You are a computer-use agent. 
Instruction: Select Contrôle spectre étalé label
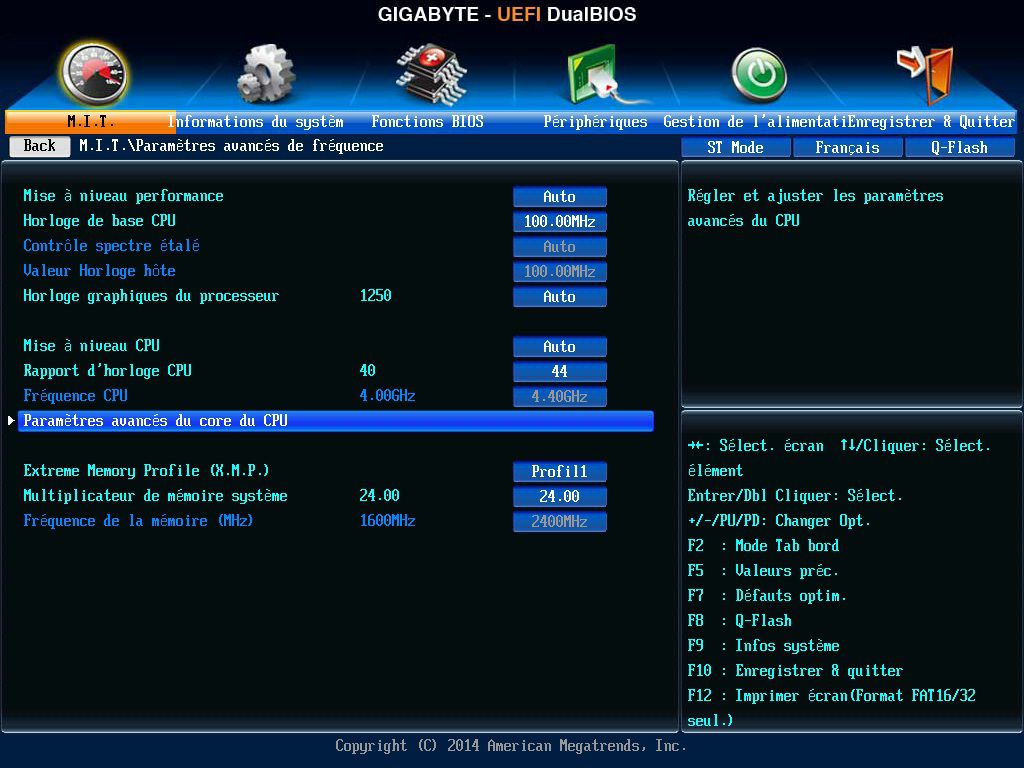click(112, 246)
